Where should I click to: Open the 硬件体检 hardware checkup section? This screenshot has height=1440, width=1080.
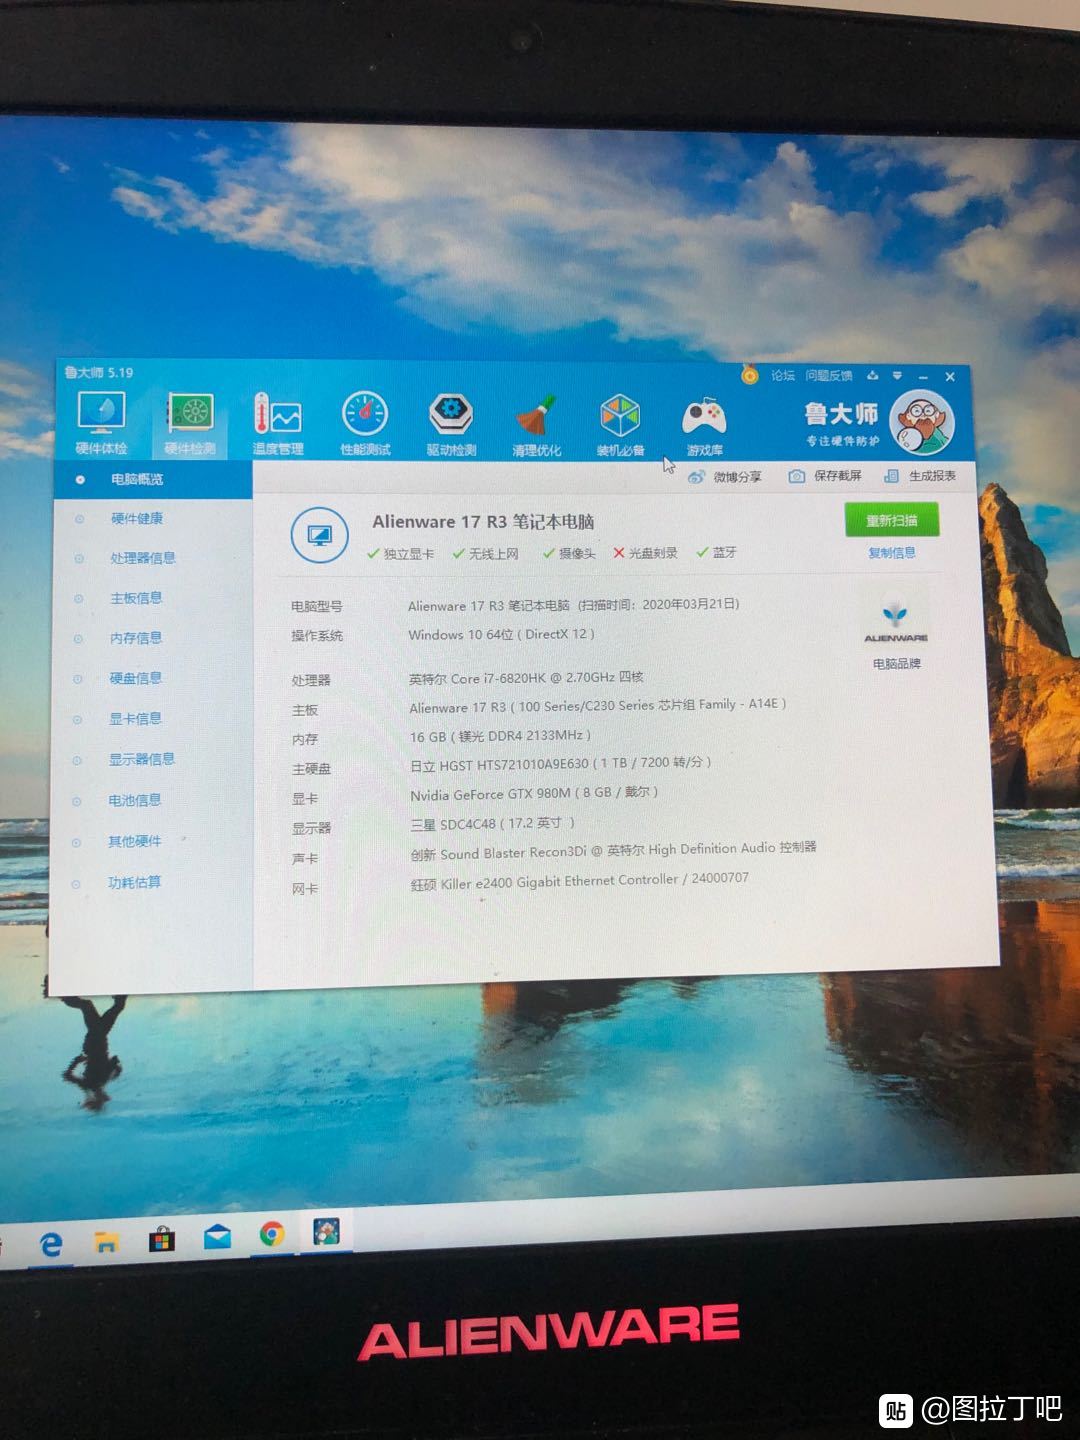(102, 423)
